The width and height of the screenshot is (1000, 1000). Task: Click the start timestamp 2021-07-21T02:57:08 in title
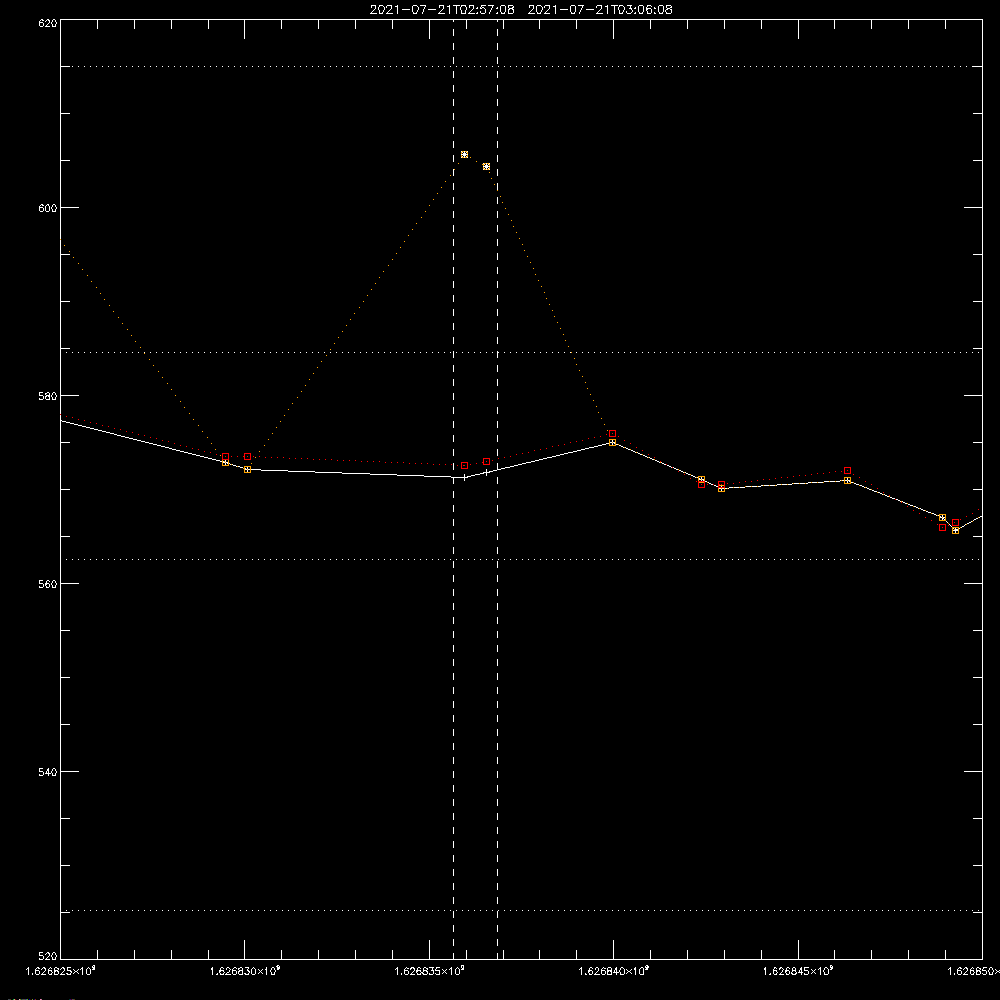(x=442, y=10)
